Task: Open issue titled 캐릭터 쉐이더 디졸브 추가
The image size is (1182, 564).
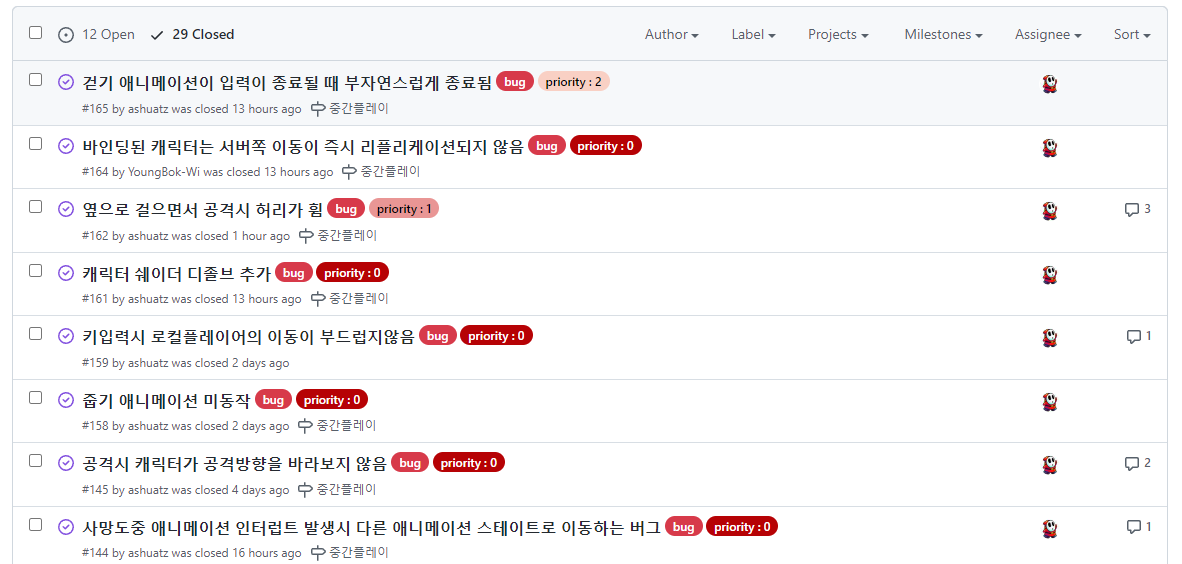Action: coord(176,273)
